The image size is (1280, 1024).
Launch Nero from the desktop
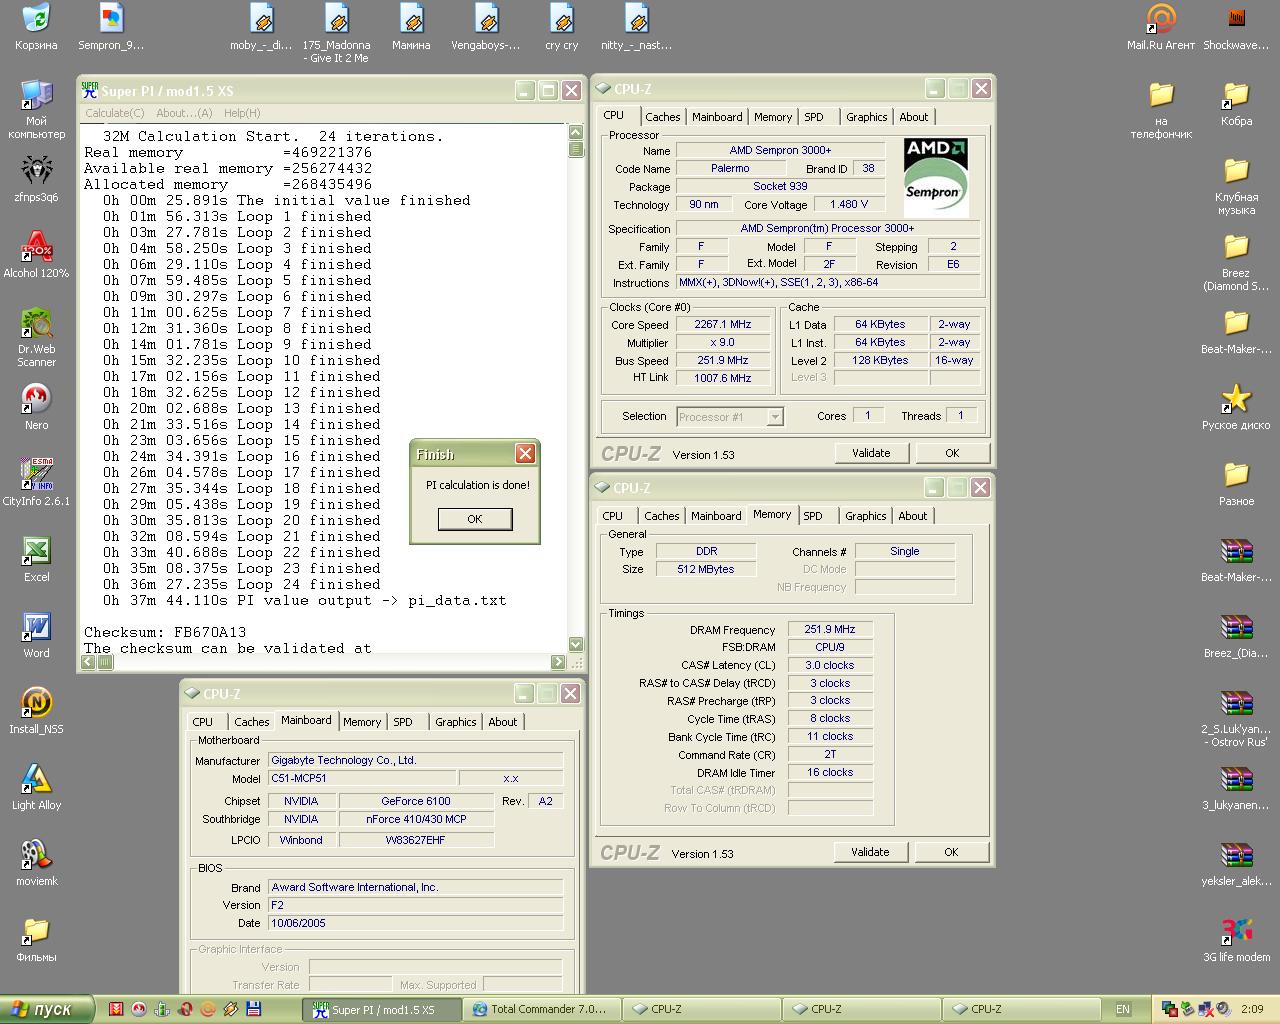[36, 407]
